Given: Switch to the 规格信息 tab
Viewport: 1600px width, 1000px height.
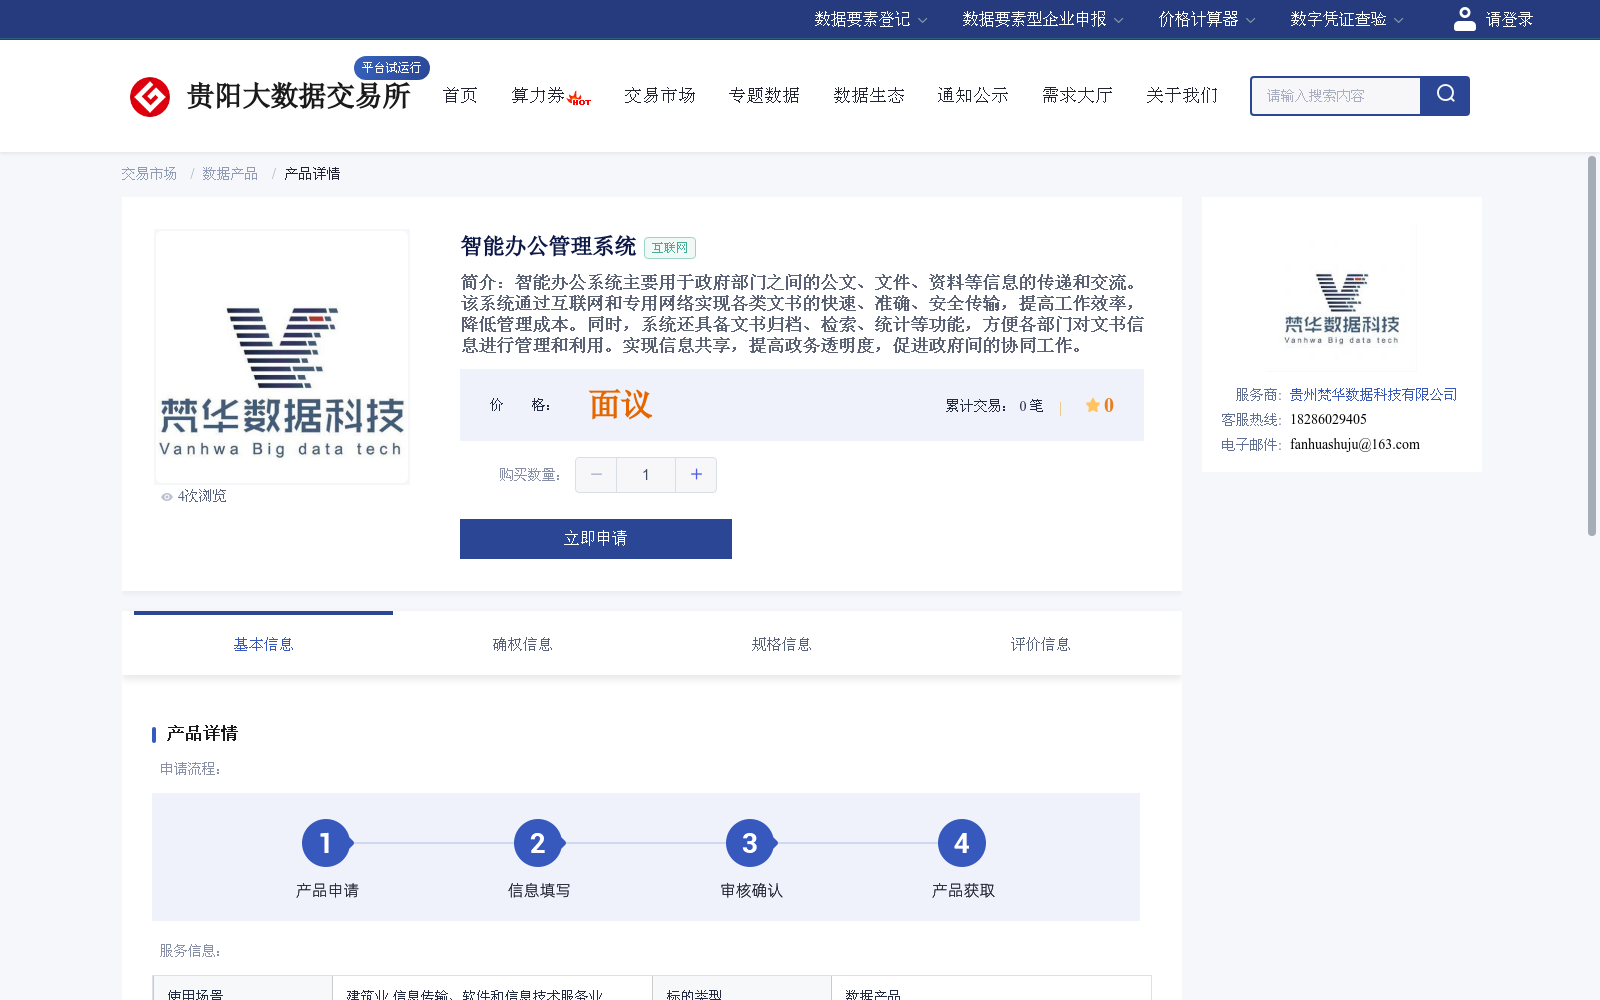Looking at the screenshot, I should pos(781,644).
